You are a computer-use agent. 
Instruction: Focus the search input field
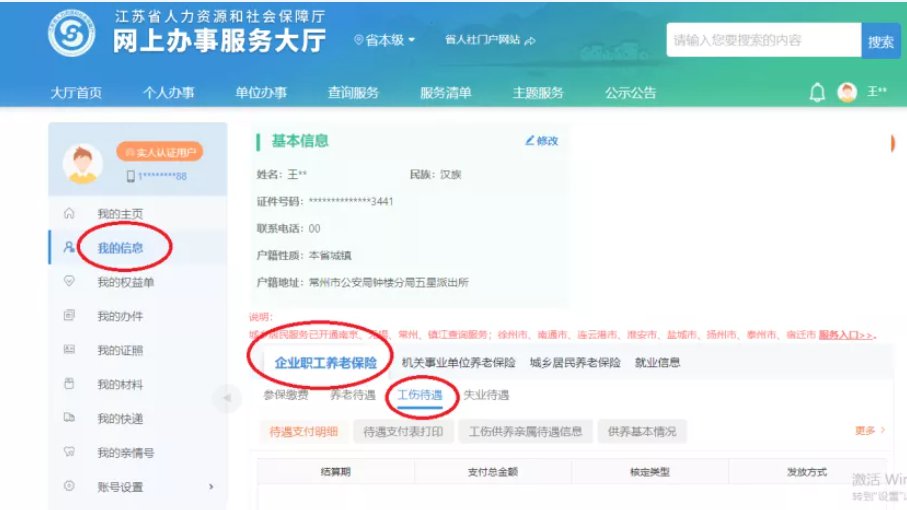click(x=762, y=41)
